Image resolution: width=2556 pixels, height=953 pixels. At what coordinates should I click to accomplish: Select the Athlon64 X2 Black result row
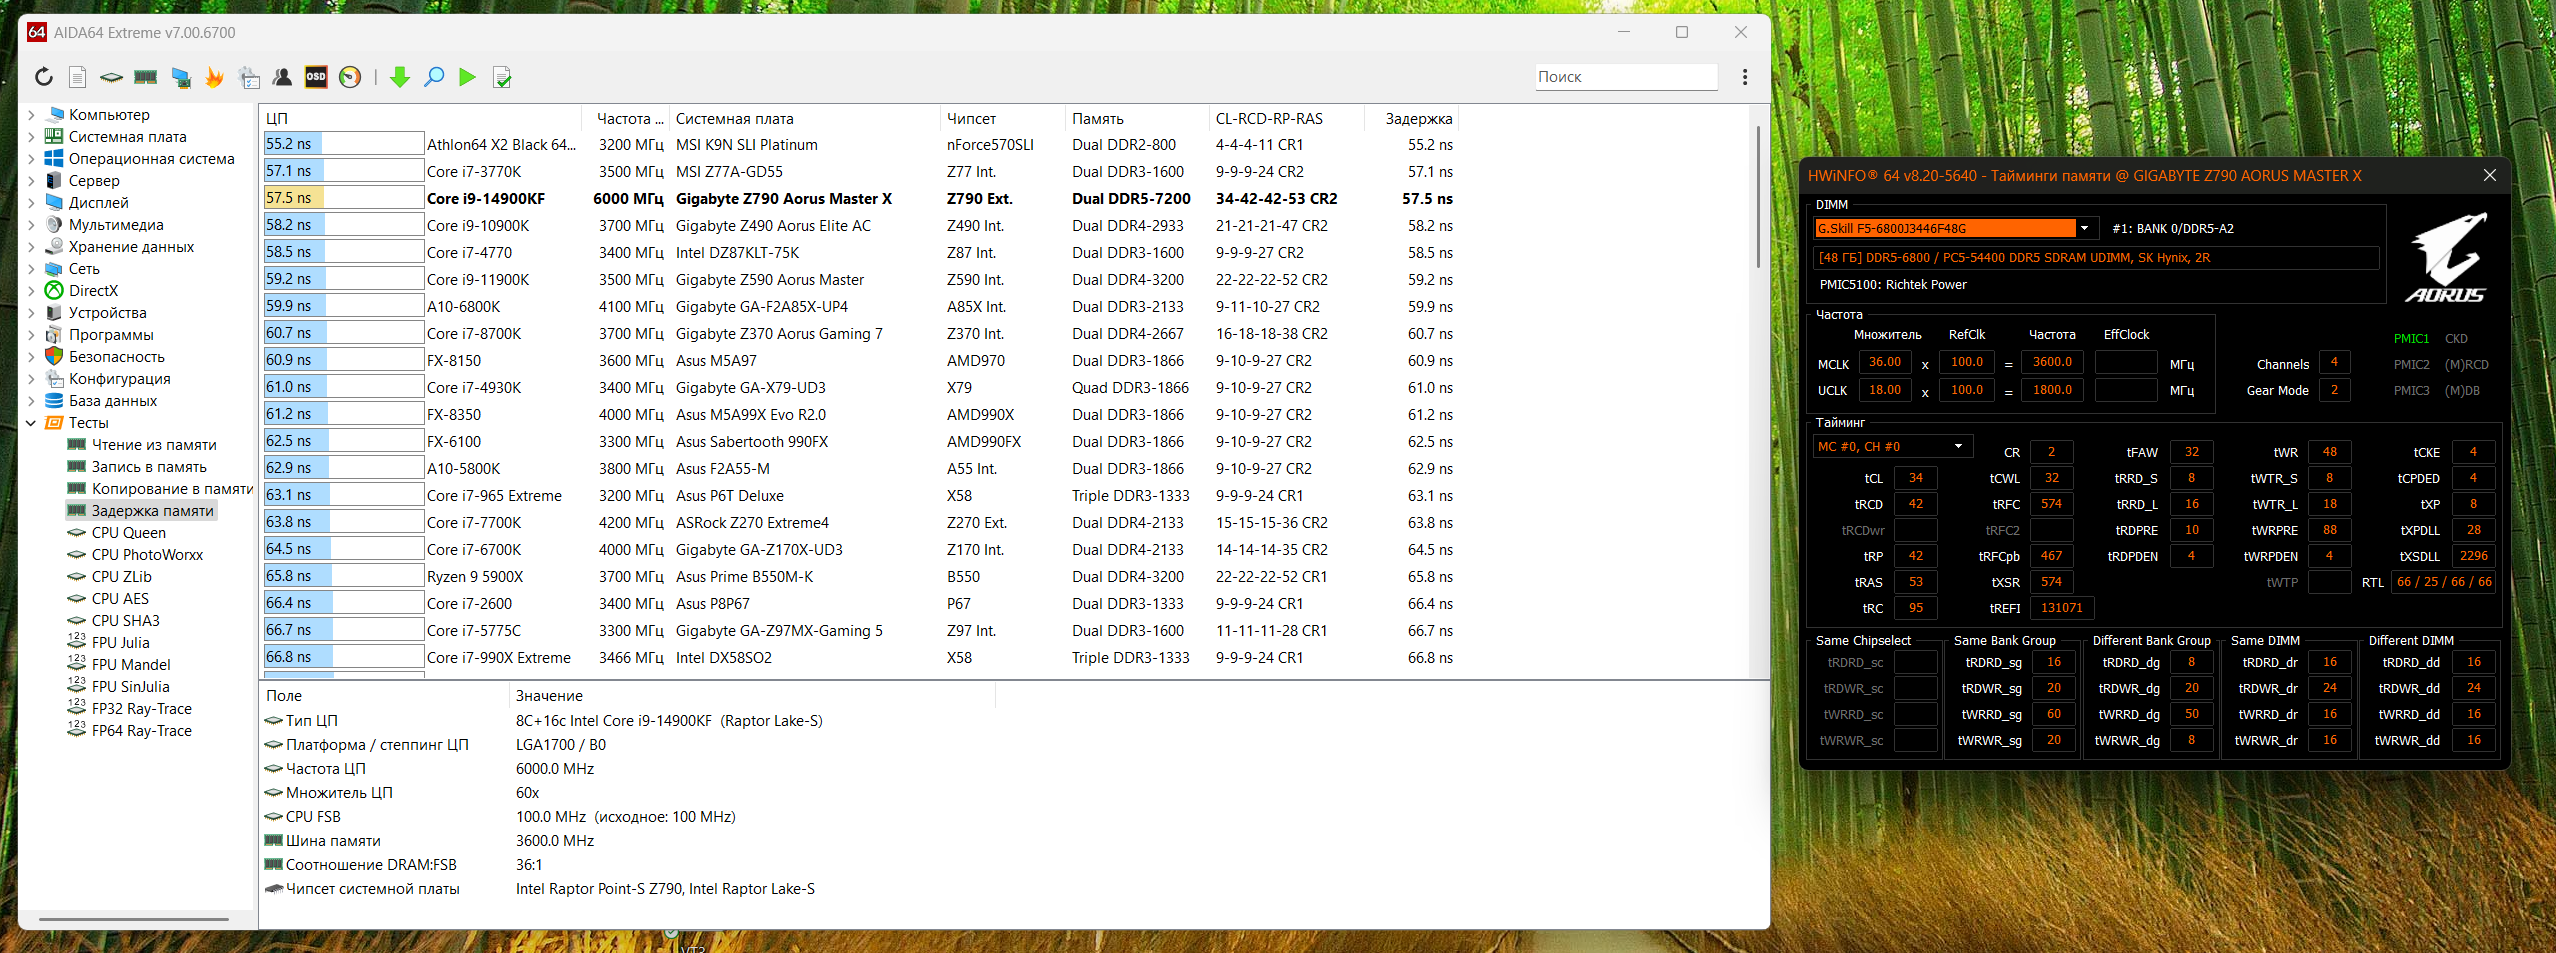(860, 145)
